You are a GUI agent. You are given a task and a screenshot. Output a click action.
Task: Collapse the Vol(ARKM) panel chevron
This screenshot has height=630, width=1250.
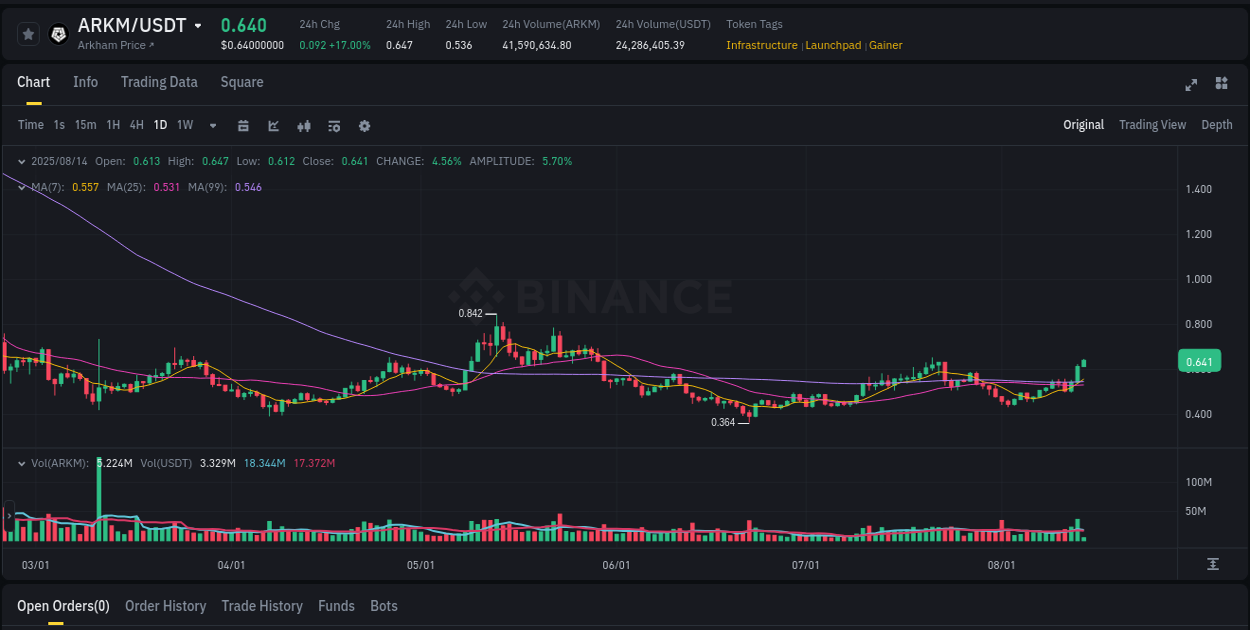coord(21,463)
